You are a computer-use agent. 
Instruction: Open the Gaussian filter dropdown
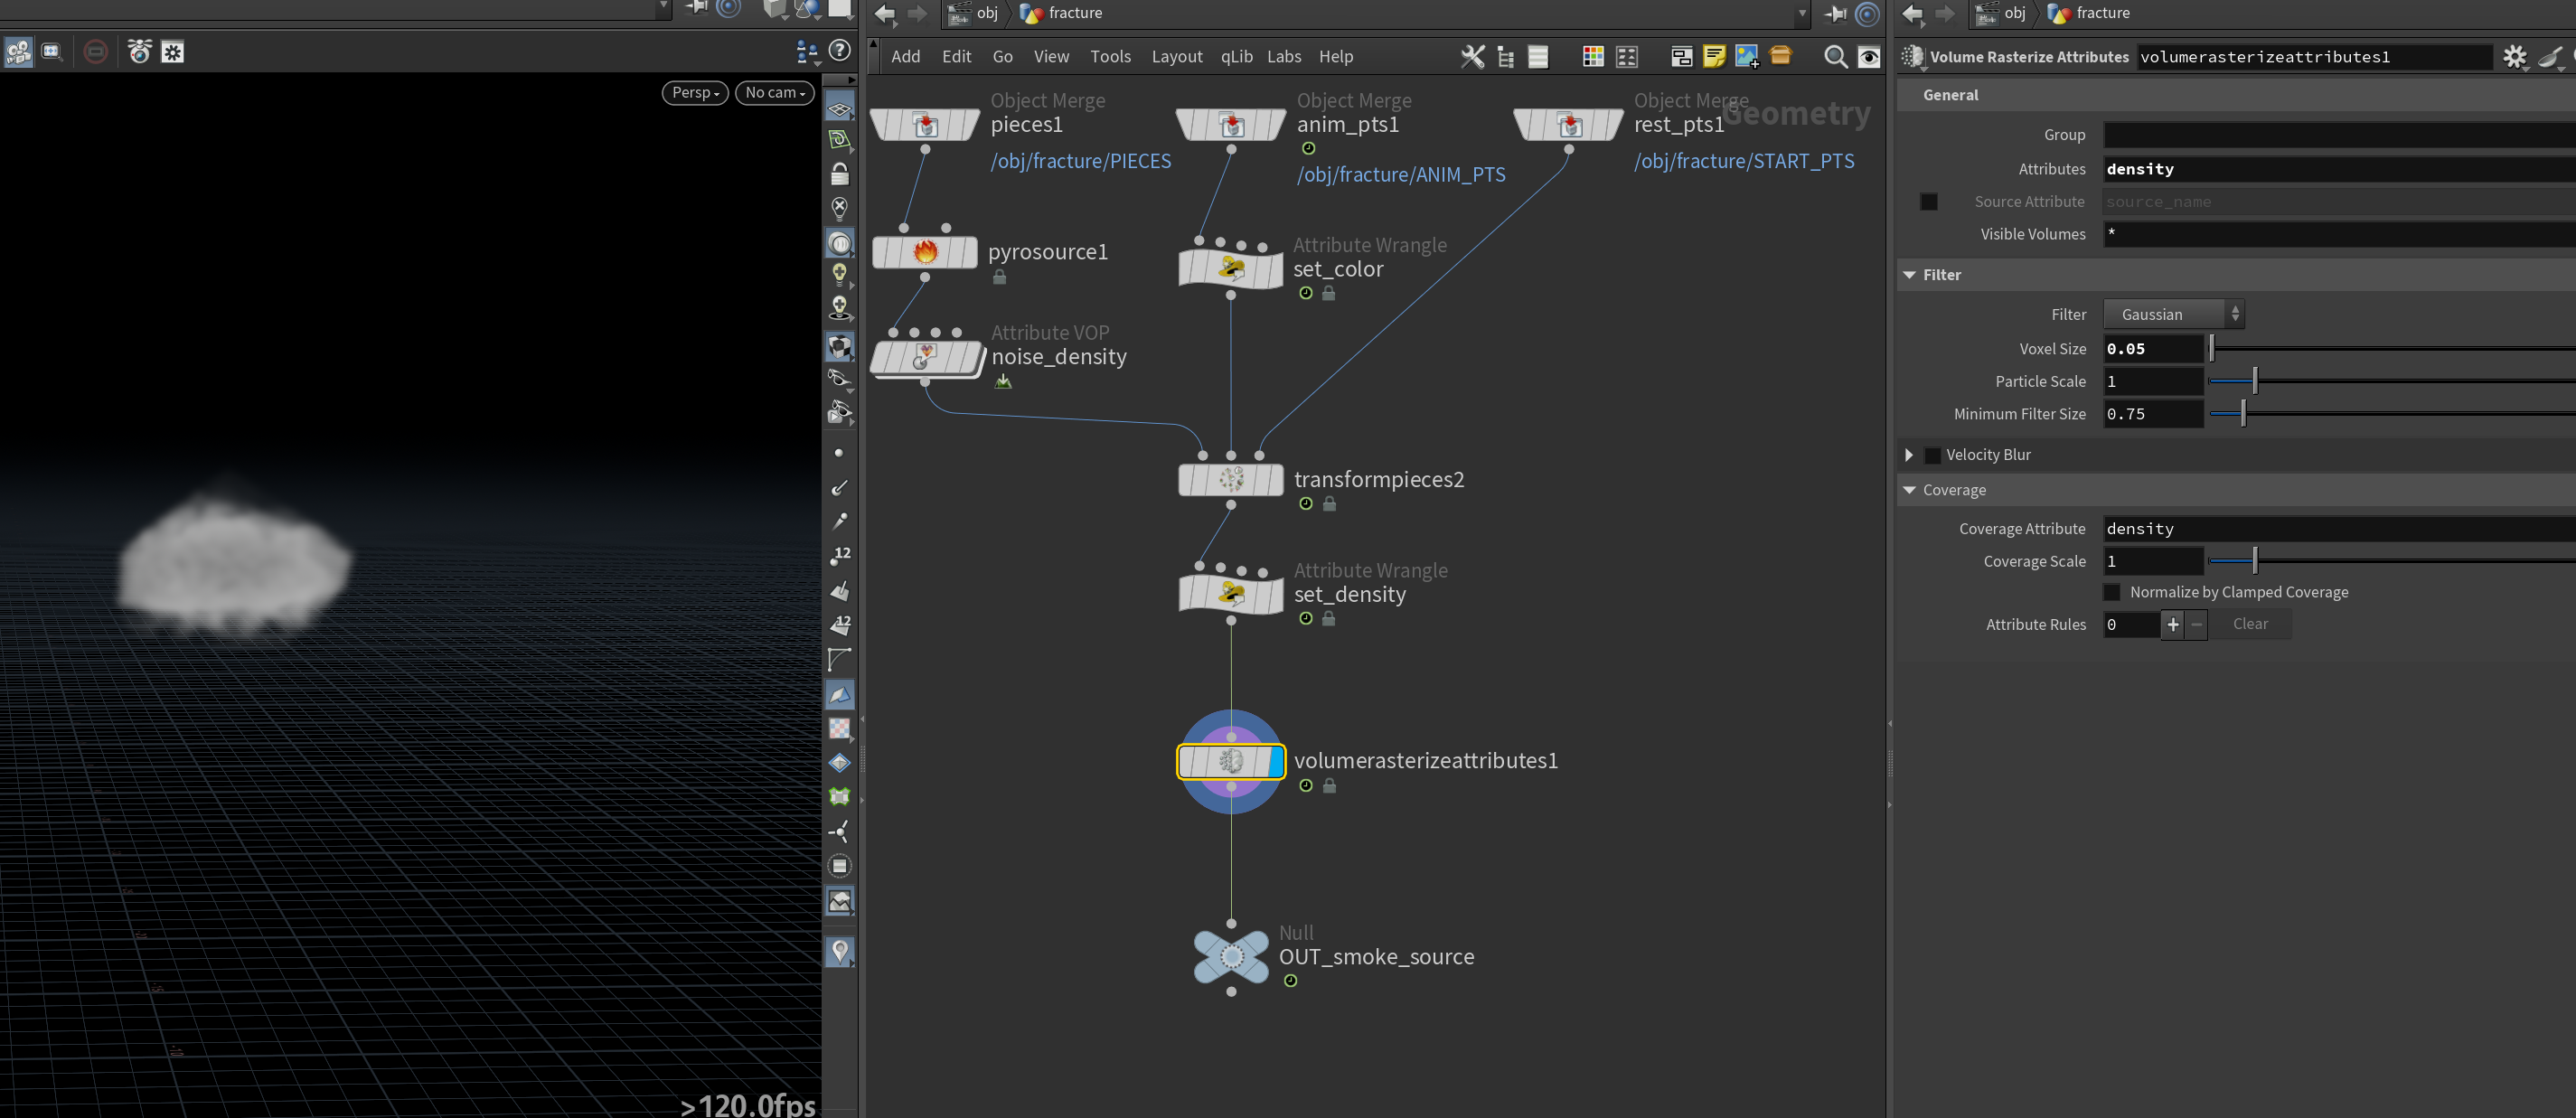coord(2174,314)
